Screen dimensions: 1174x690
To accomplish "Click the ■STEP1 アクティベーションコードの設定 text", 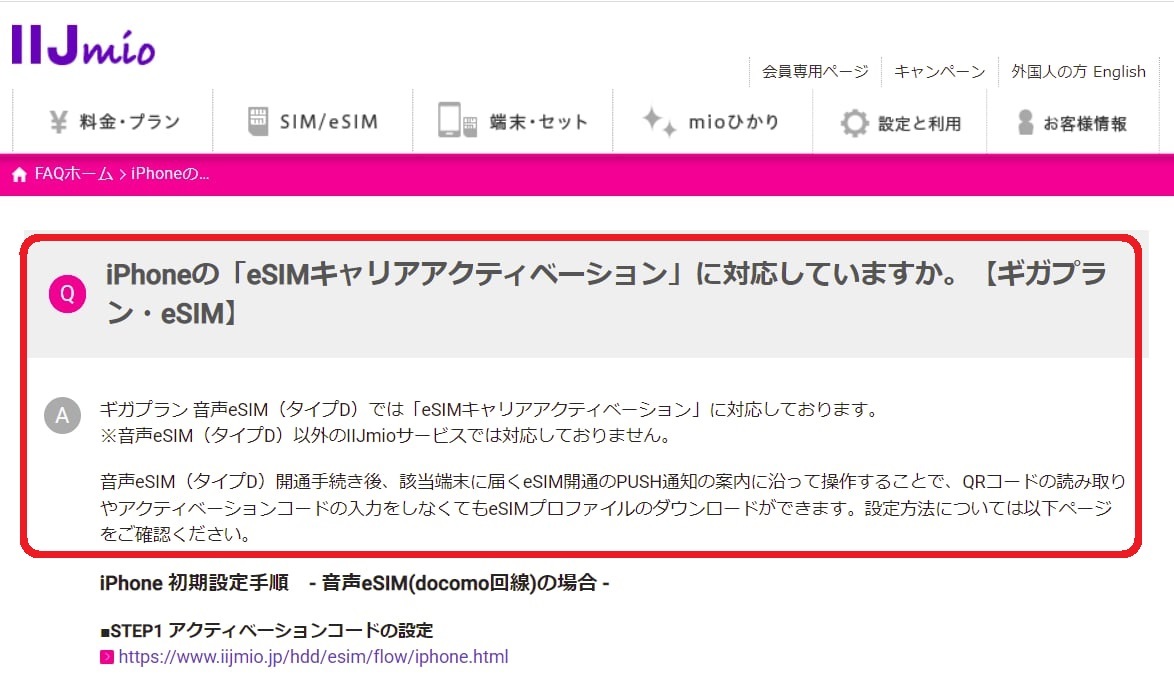I will [267, 630].
